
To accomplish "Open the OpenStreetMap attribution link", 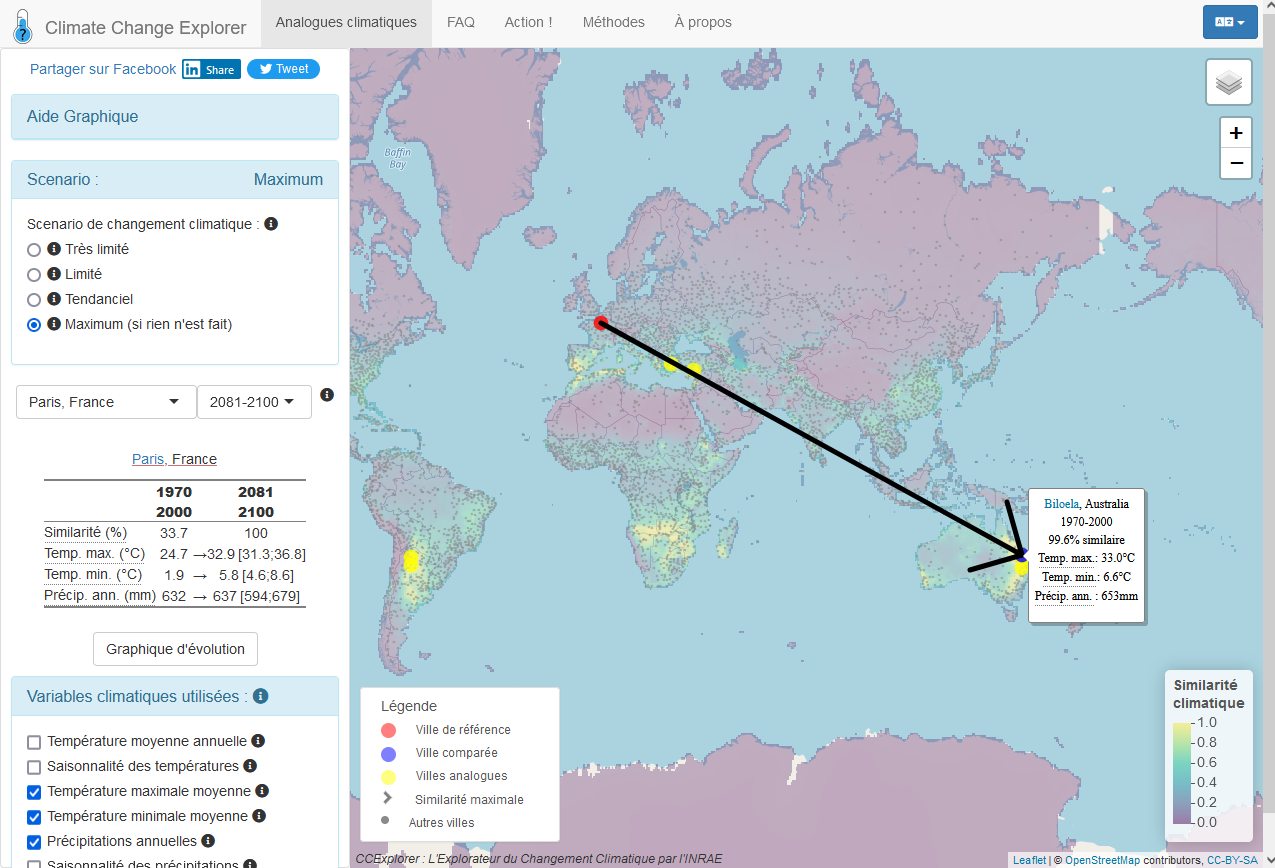I will 1103,860.
